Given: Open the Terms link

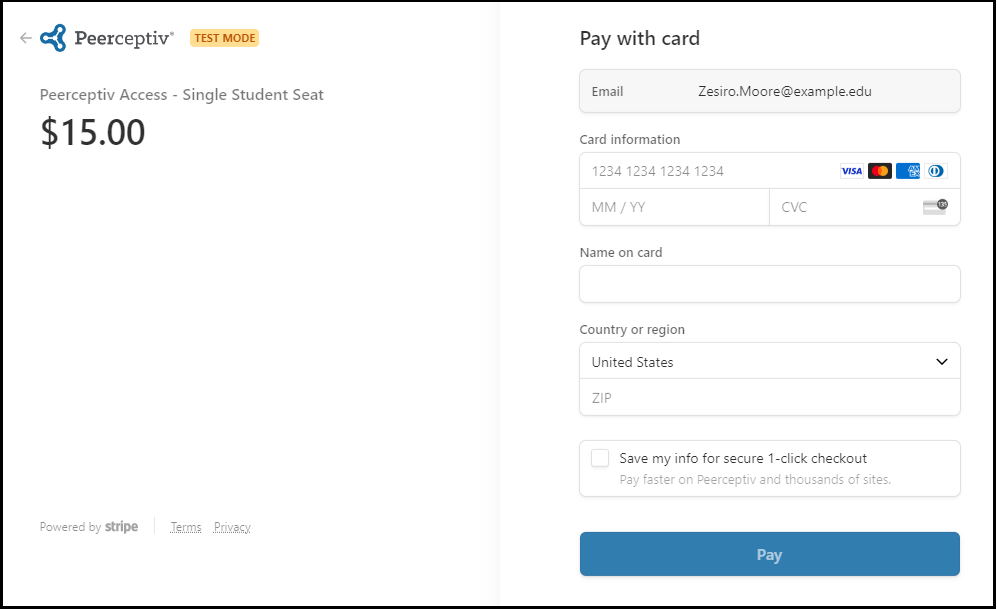Looking at the screenshot, I should point(186,527).
